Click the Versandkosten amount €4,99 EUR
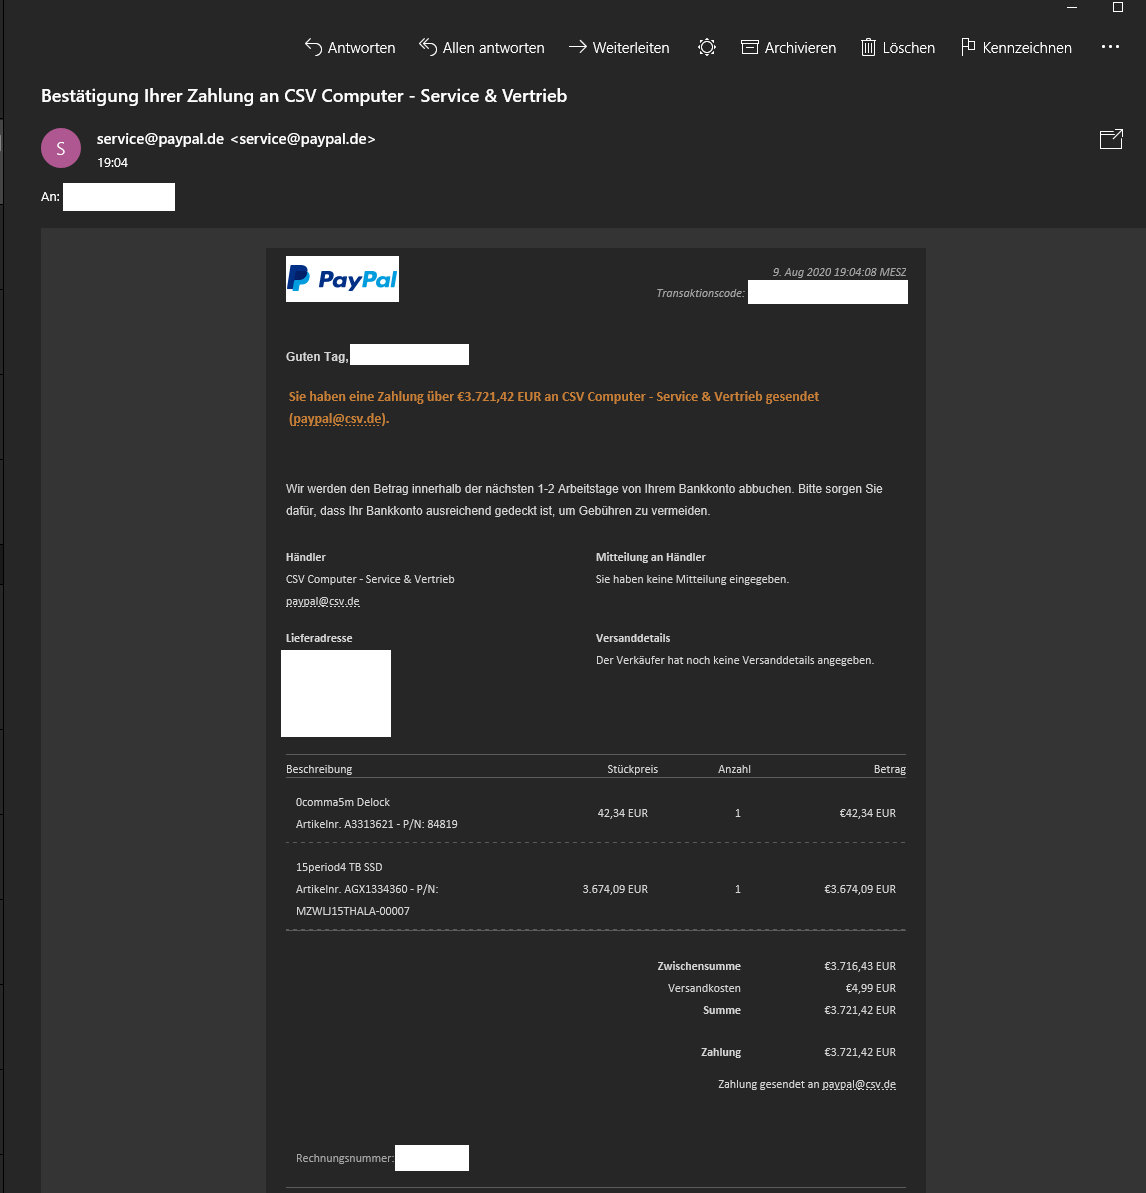This screenshot has height=1193, width=1146. click(871, 988)
